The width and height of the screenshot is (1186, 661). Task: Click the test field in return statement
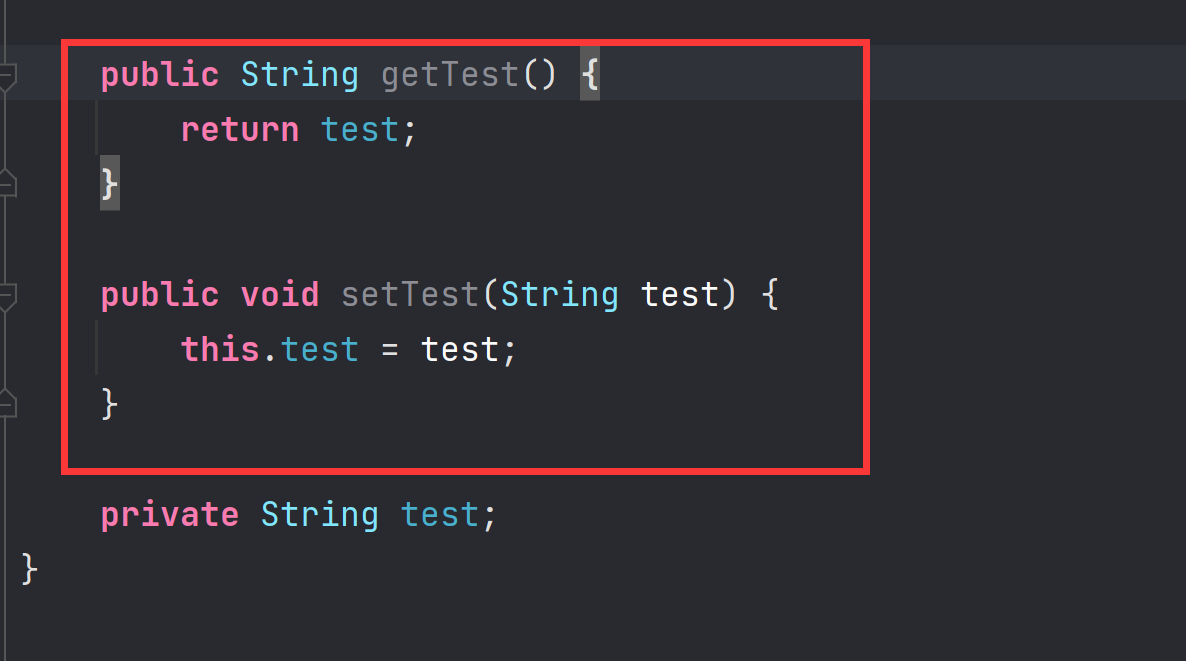(x=360, y=129)
